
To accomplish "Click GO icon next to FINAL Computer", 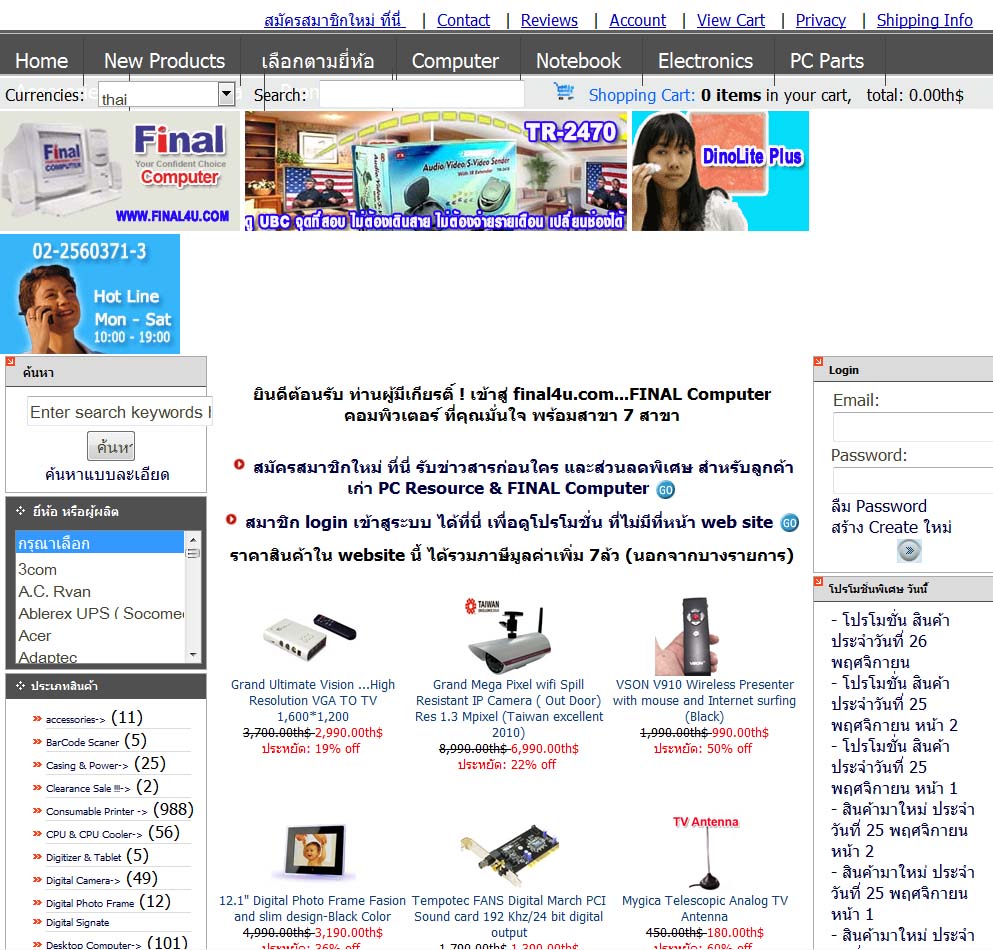I will pos(666,490).
